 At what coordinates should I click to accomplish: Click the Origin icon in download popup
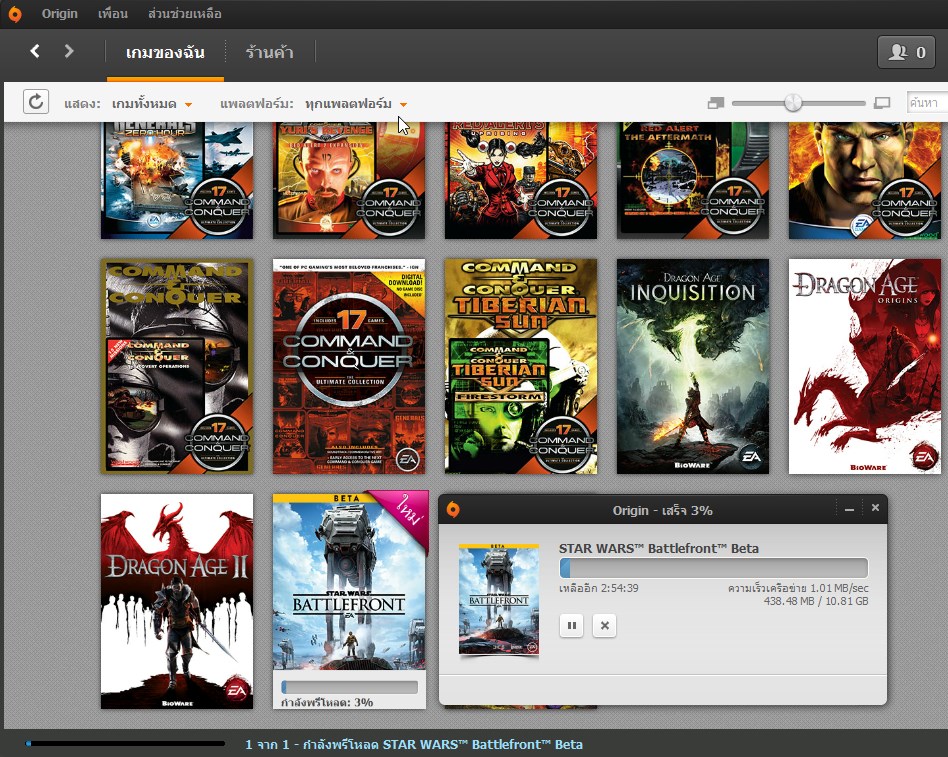pos(453,510)
